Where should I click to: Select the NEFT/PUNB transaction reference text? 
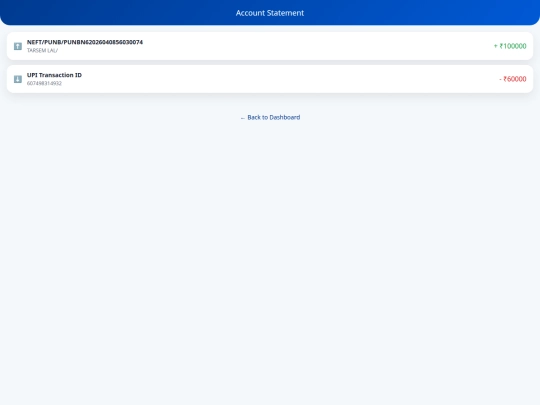coord(85,42)
